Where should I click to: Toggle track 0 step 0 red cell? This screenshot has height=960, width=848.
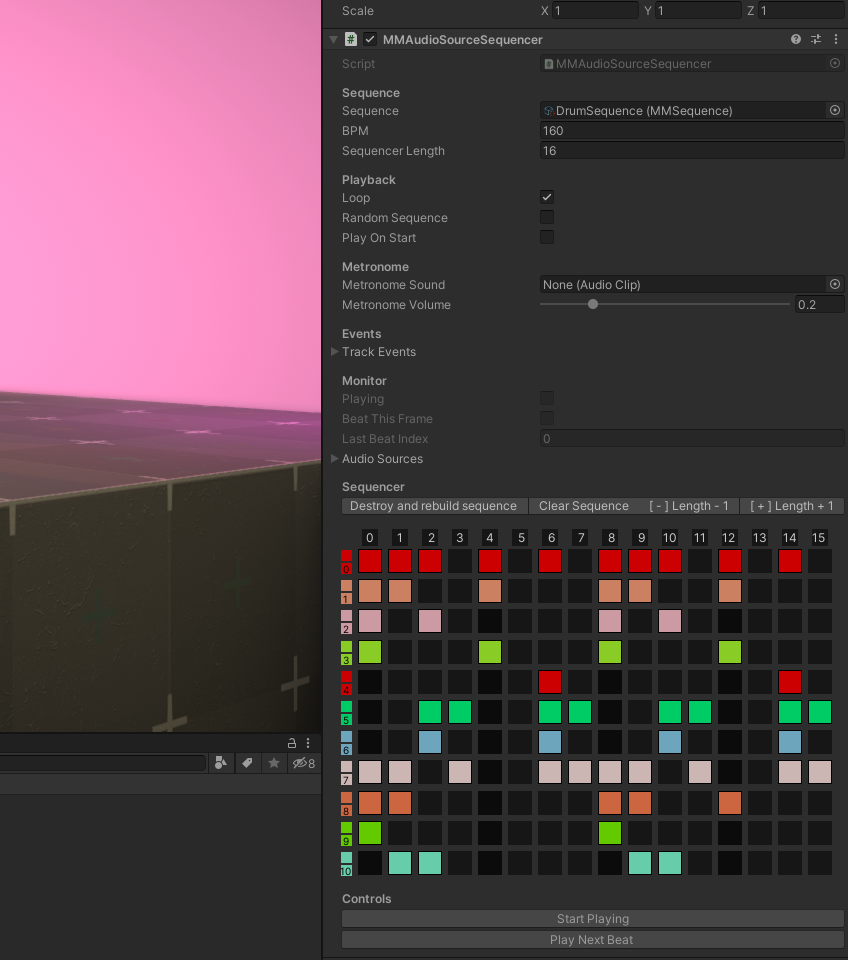click(370, 561)
